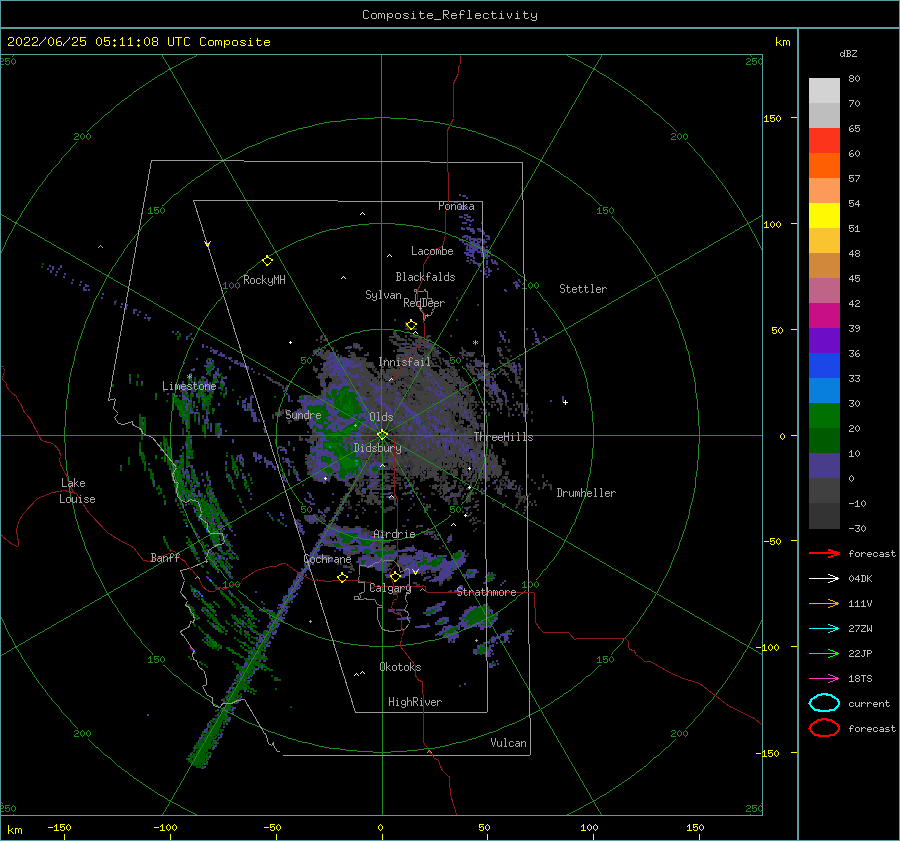The width and height of the screenshot is (900, 841).
Task: Click the dBZ legend heading
Action: [848, 53]
